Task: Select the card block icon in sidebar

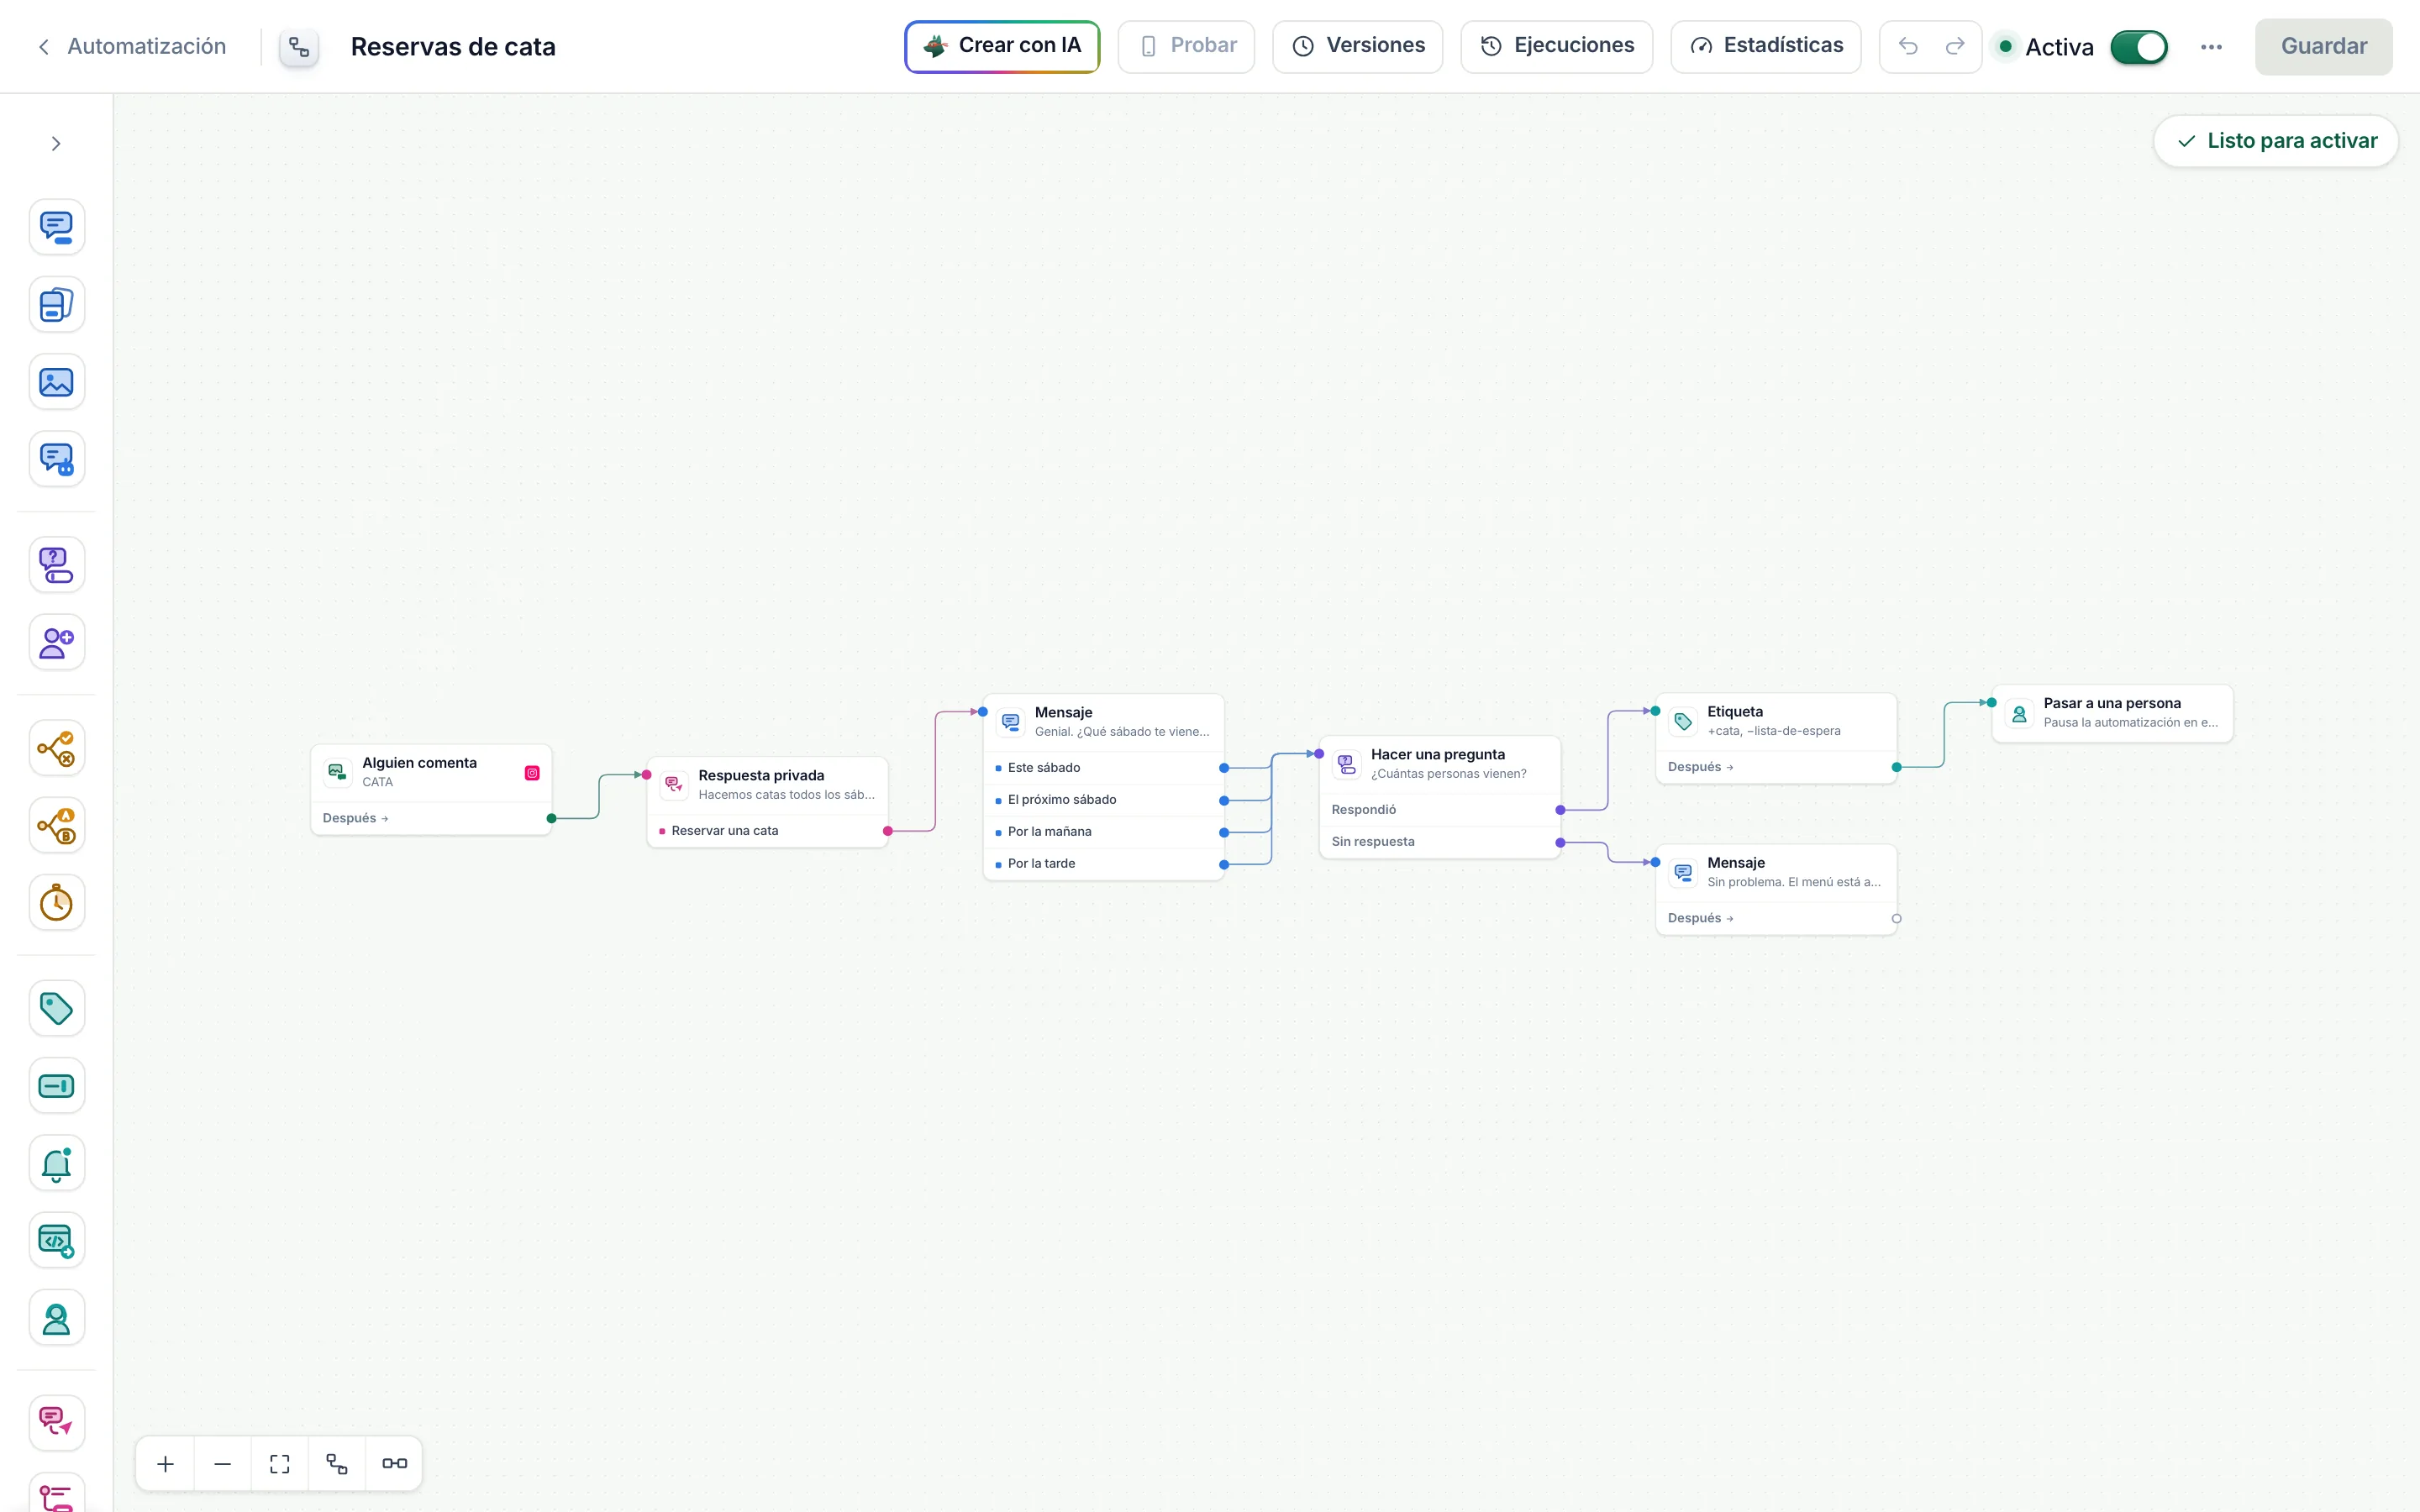Action: tap(56, 304)
